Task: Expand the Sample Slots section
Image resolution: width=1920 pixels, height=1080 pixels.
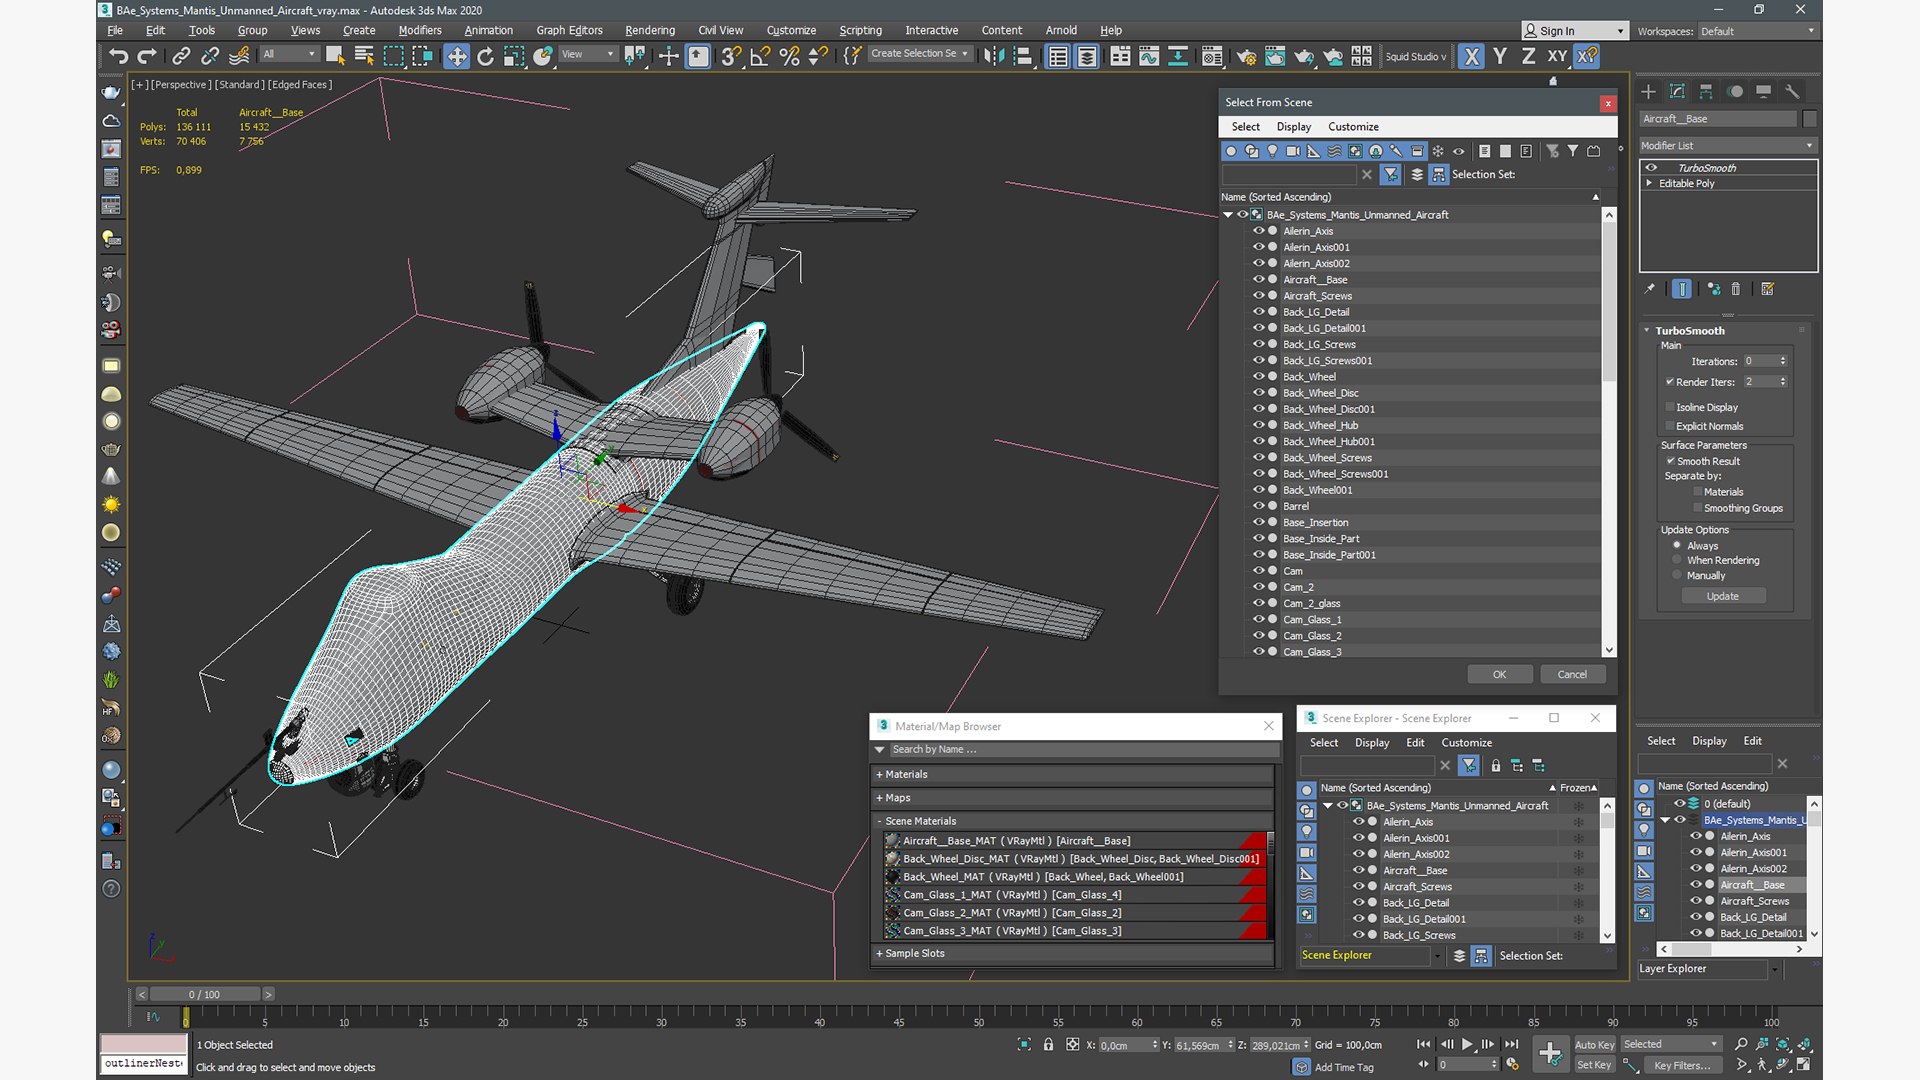Action: point(1075,953)
